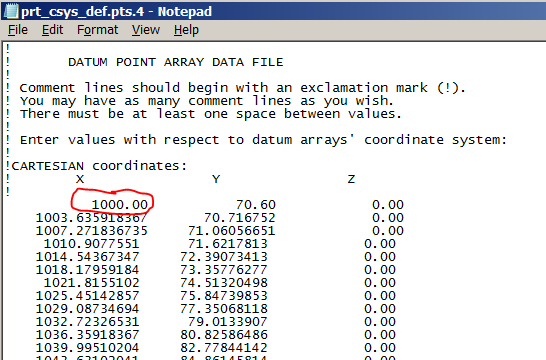Click the Y value 72.39073413
The height and width of the screenshot is (360, 546).
point(224,257)
